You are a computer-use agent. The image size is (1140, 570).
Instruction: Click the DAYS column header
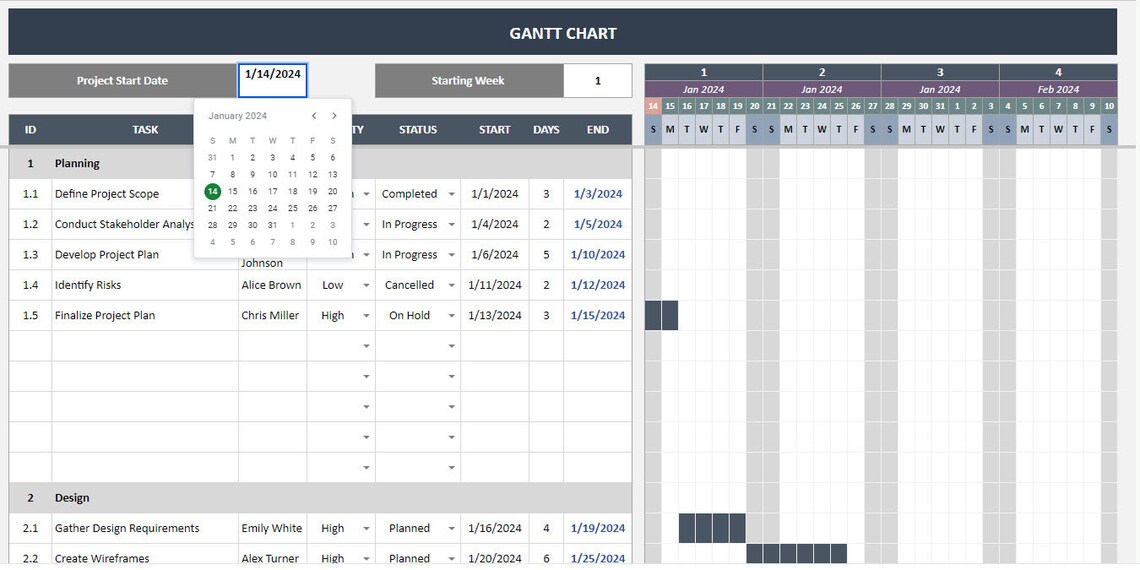click(546, 130)
